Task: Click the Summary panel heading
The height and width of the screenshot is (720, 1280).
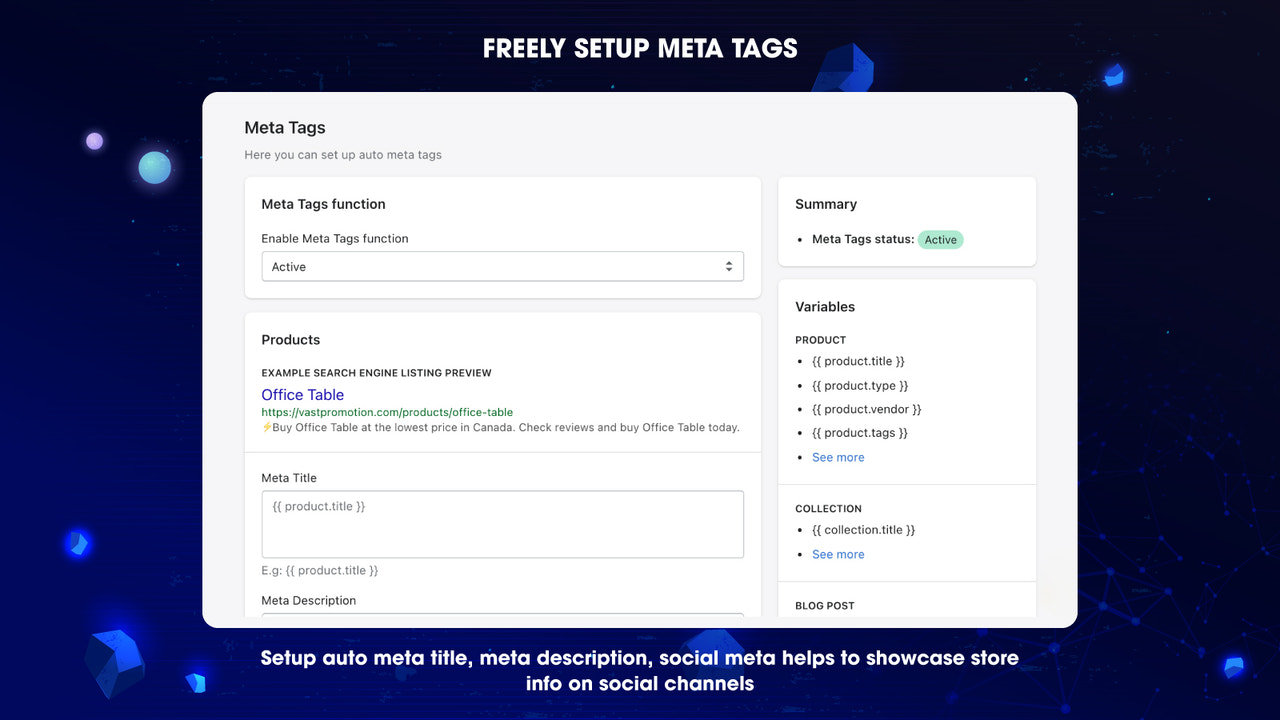Action: pos(825,204)
